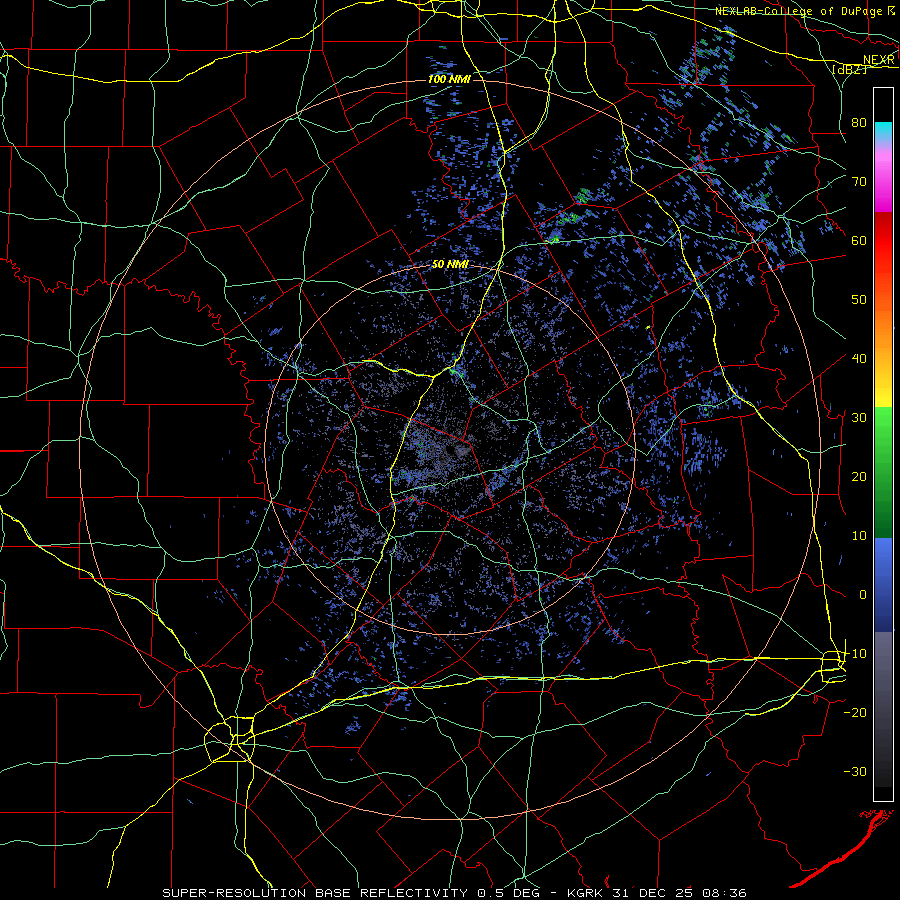Click the "100 NMI" range ring label
The image size is (900, 900).
(x=449, y=79)
